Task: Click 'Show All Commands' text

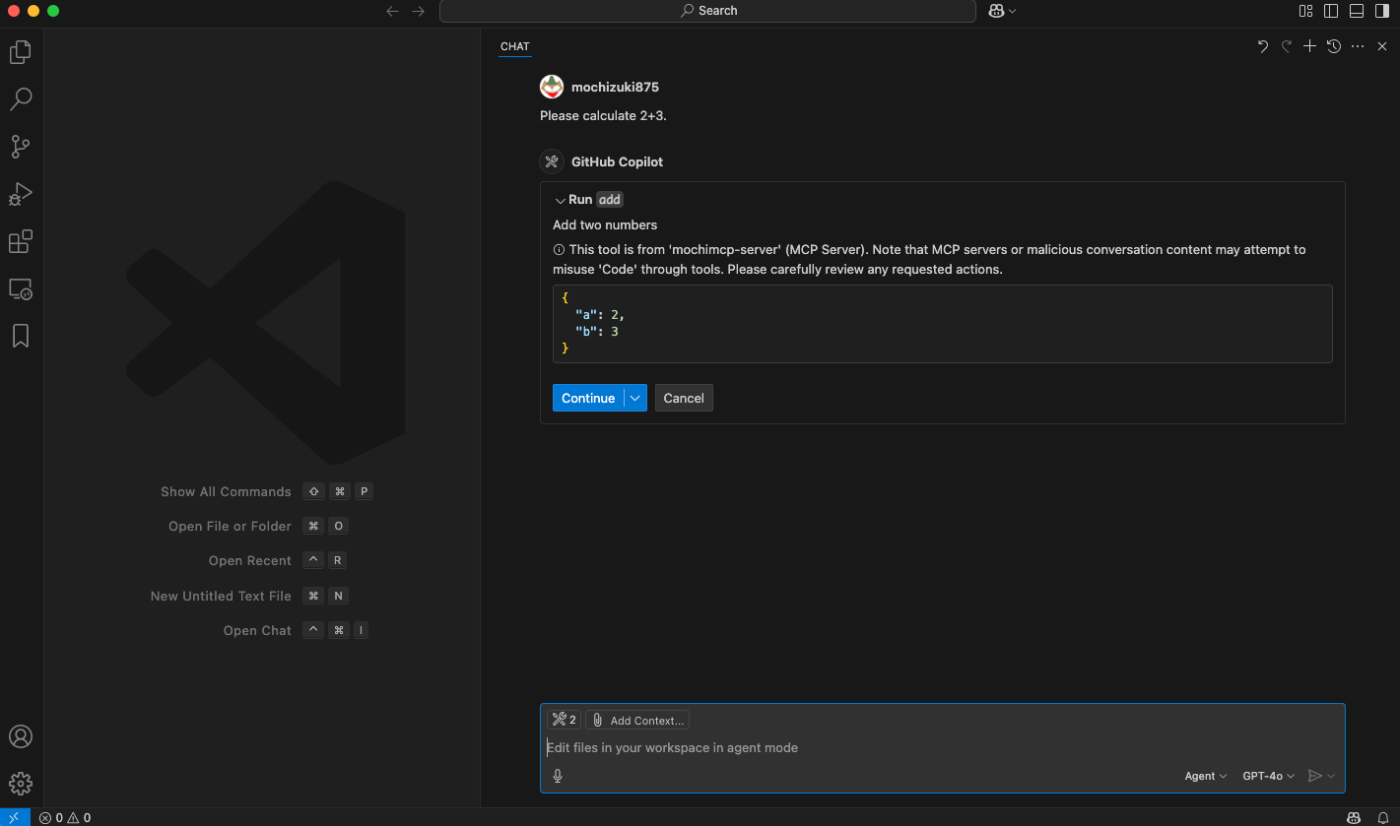Action: click(x=226, y=492)
